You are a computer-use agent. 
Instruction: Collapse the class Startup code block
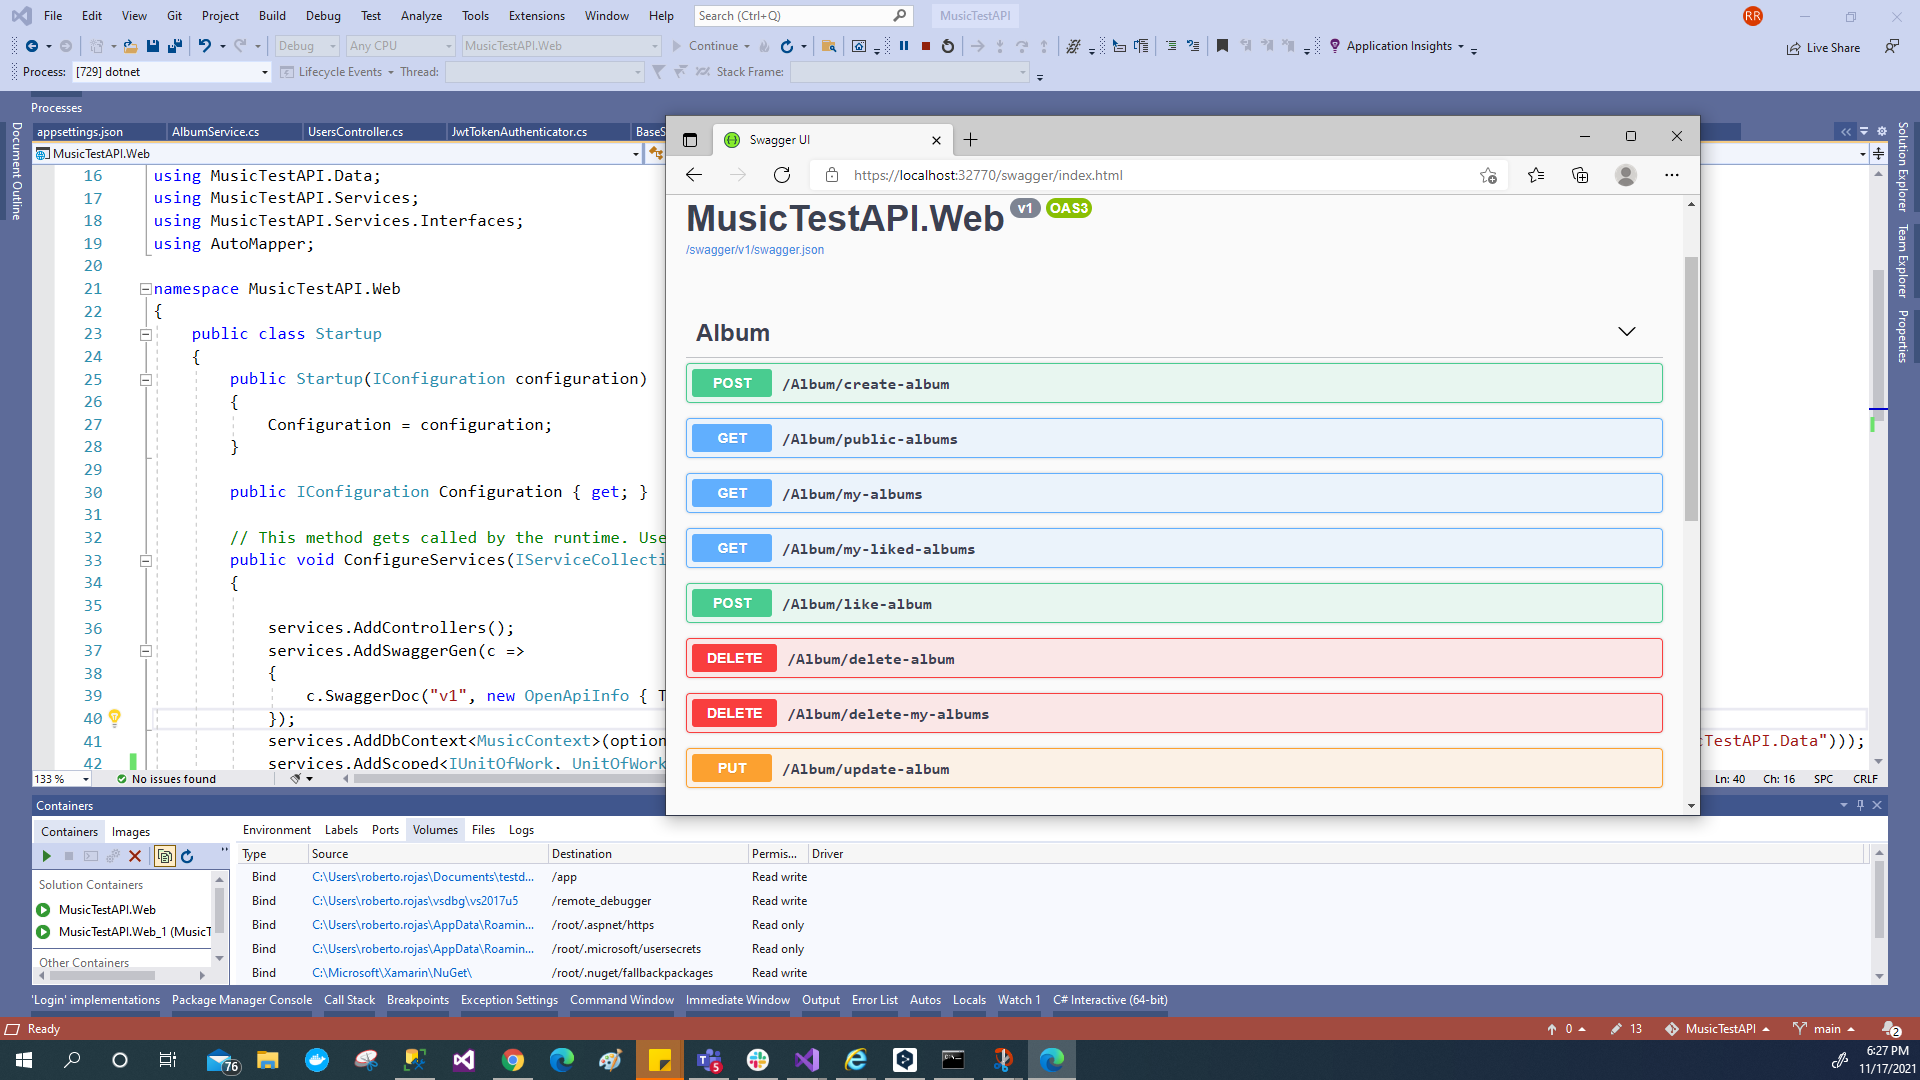pos(145,334)
